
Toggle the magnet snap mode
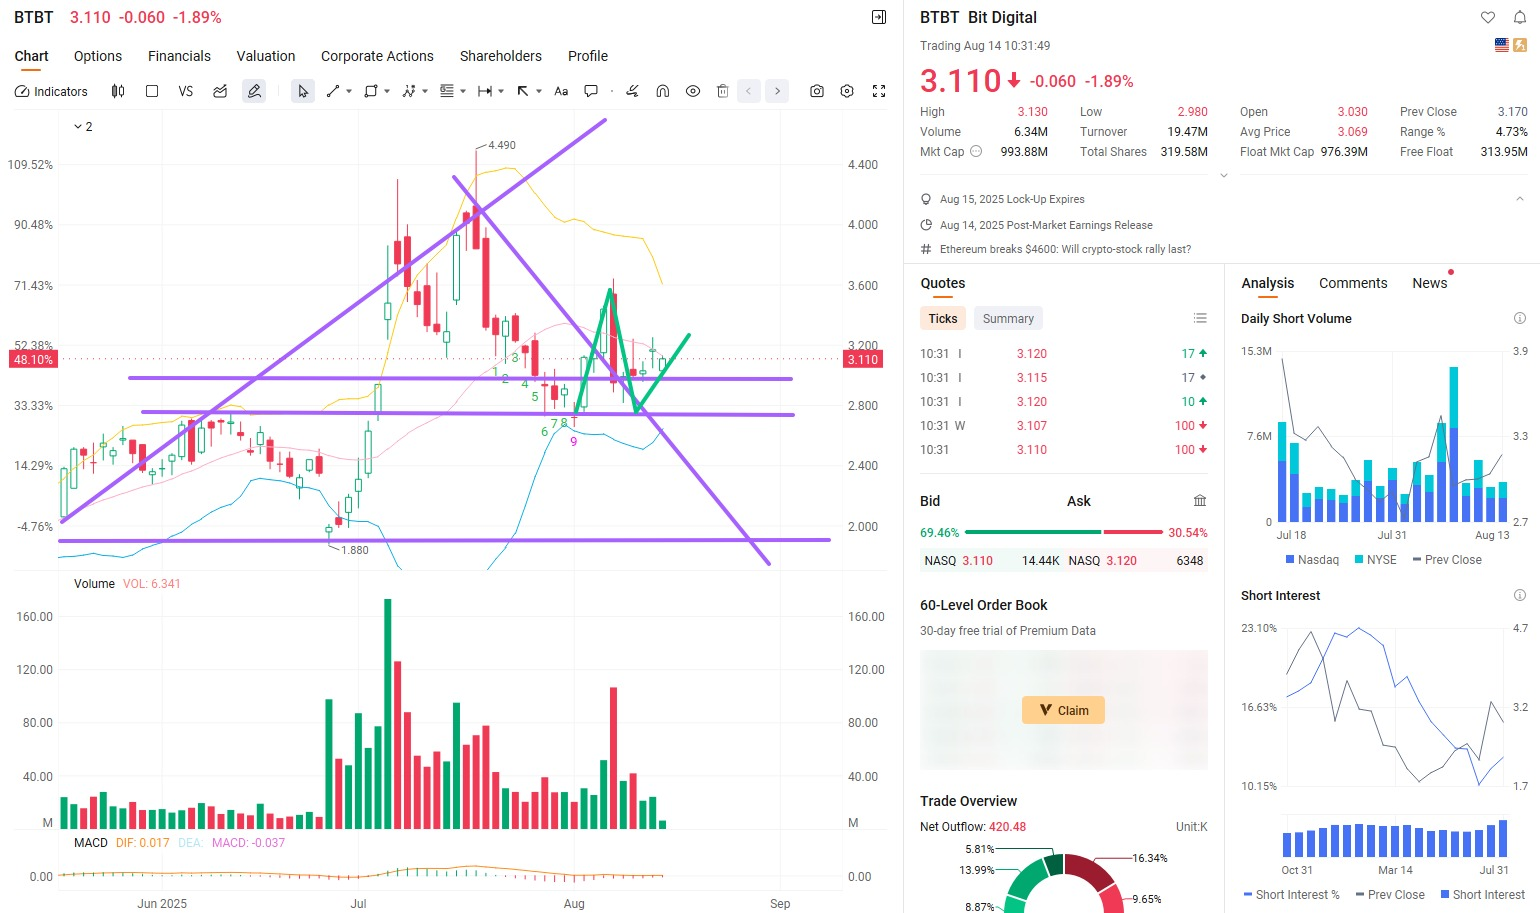click(x=662, y=91)
